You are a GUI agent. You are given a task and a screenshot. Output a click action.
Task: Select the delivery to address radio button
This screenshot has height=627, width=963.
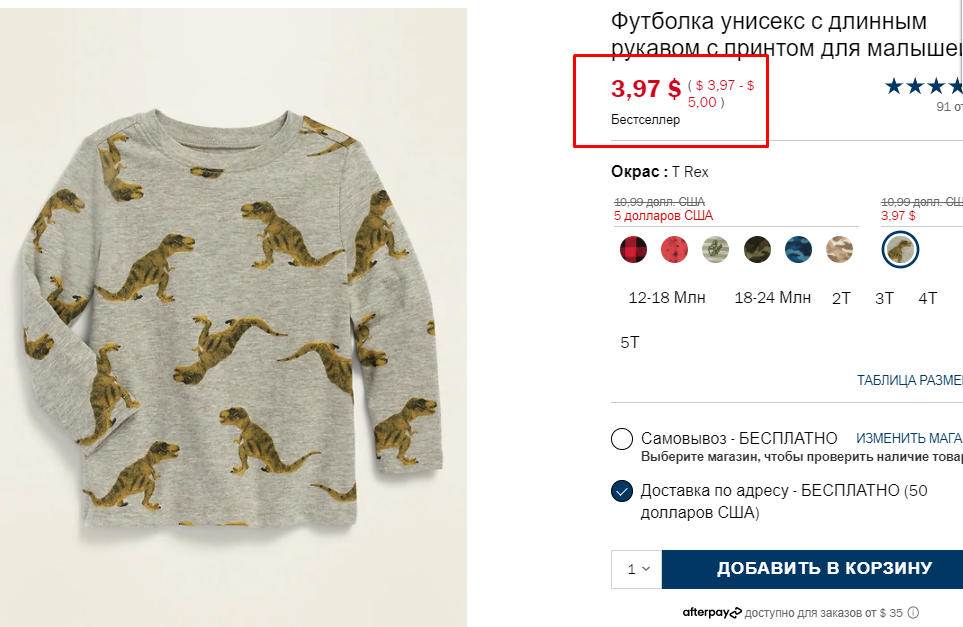click(x=622, y=491)
